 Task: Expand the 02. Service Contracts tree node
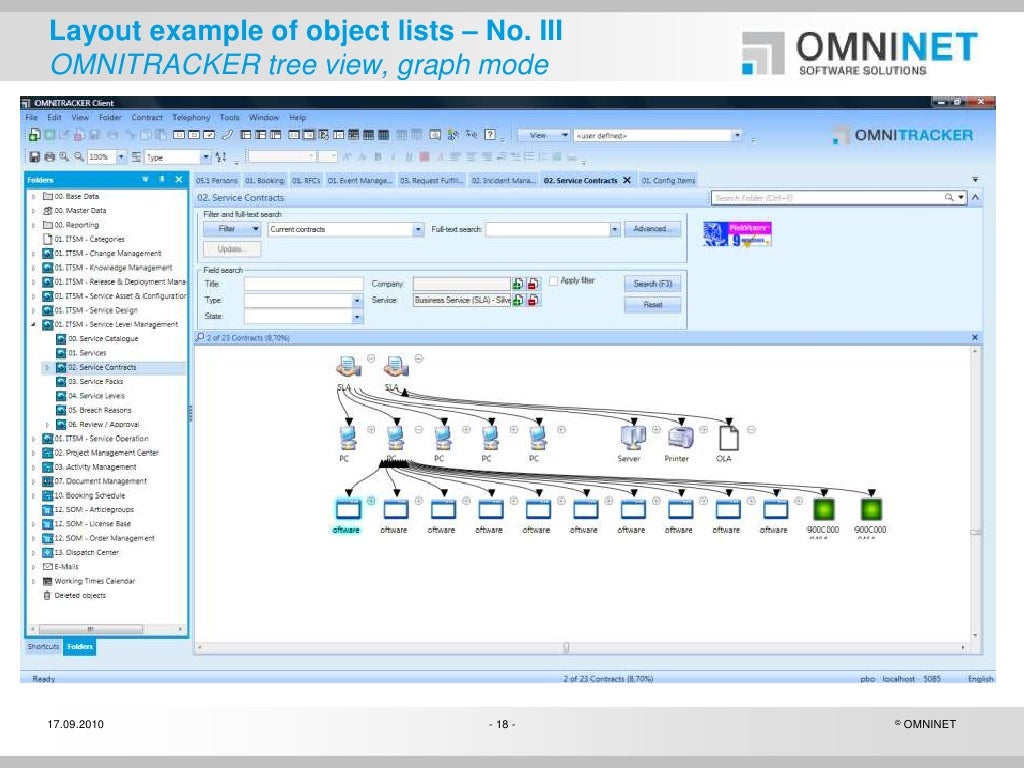click(47, 367)
